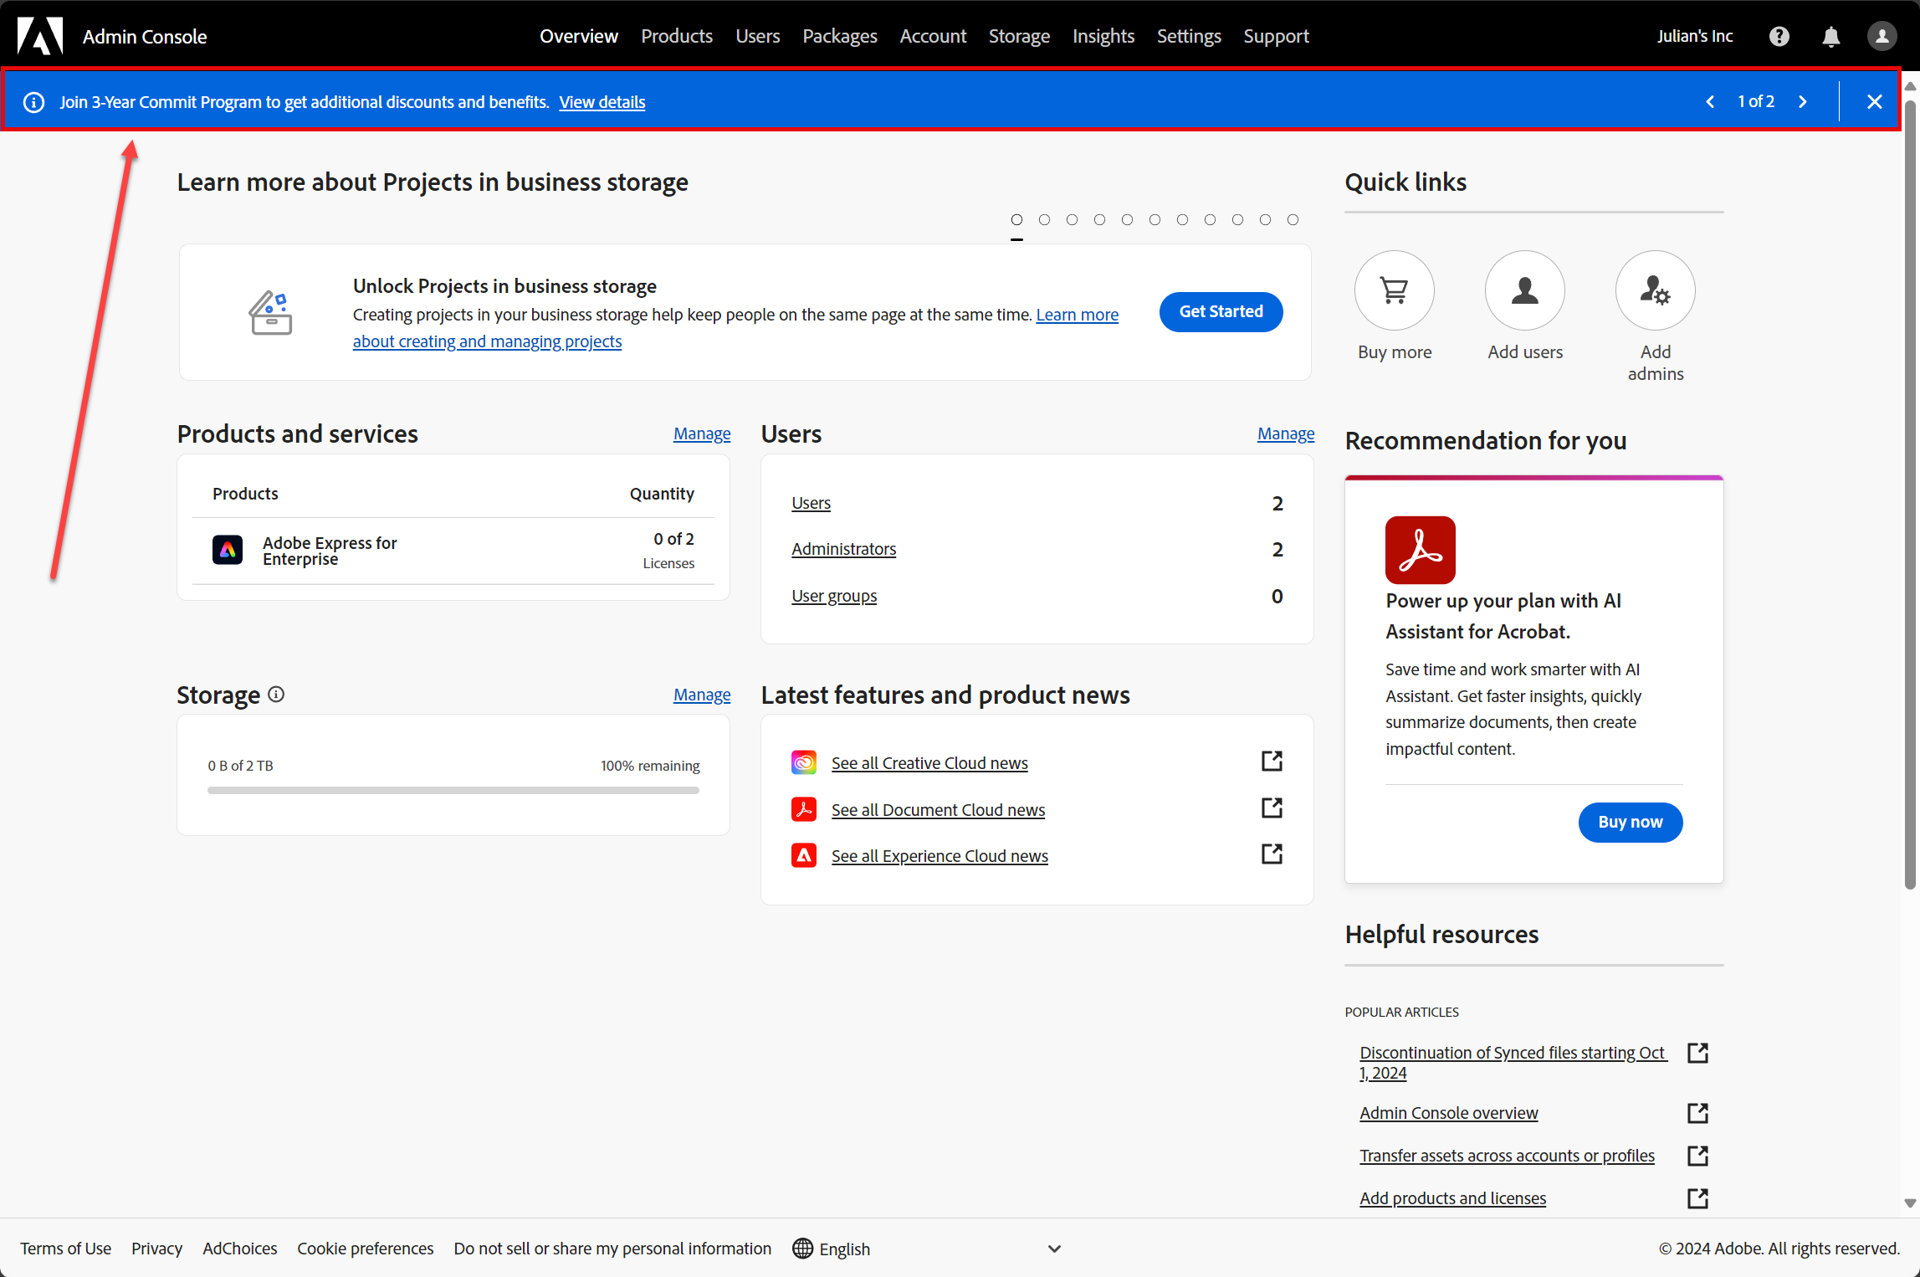
Task: Open the notifications bell icon
Action: [1830, 36]
